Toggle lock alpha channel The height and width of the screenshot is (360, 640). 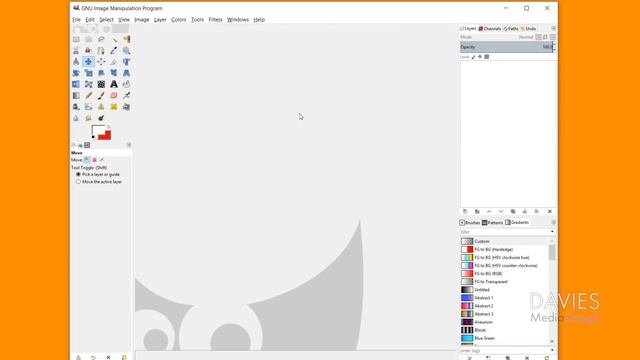click(x=487, y=57)
